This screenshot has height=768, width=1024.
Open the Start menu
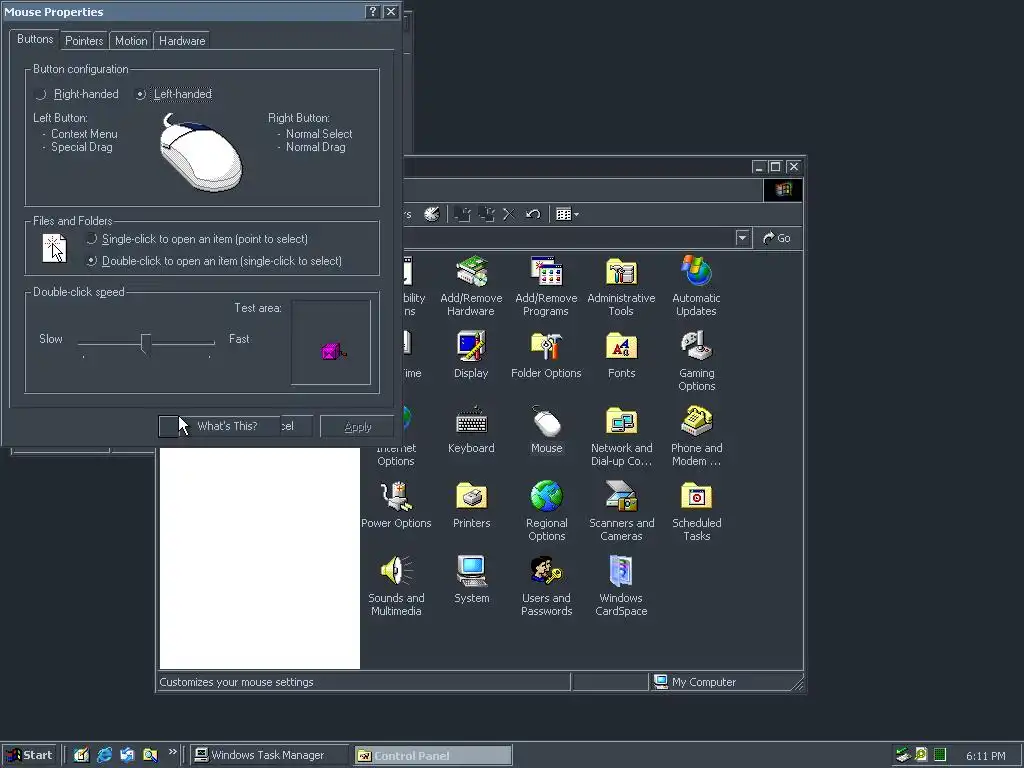tap(29, 755)
